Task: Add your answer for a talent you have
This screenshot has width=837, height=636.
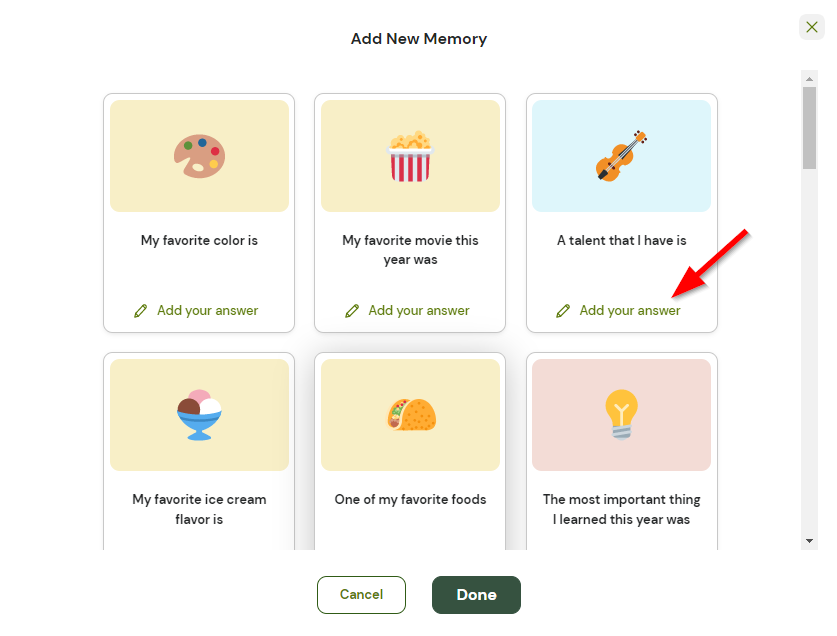Action: click(x=628, y=310)
